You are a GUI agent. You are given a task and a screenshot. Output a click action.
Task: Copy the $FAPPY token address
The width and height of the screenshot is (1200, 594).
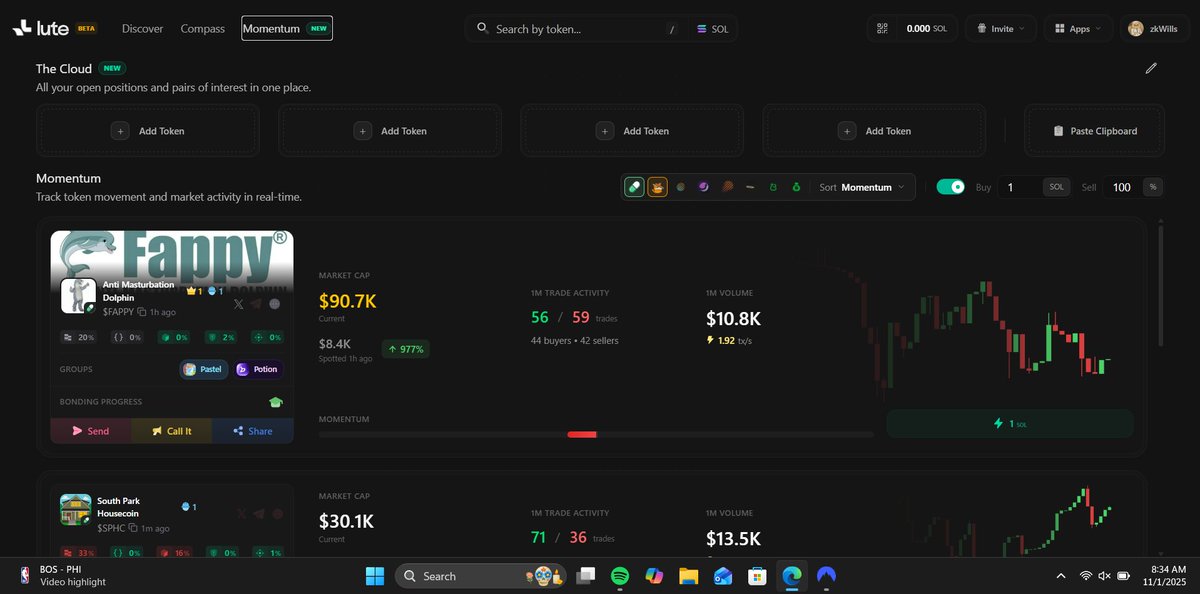(x=141, y=312)
